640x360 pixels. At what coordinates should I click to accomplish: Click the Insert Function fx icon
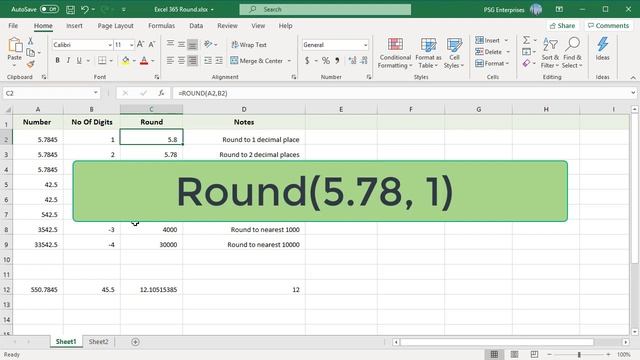161,93
